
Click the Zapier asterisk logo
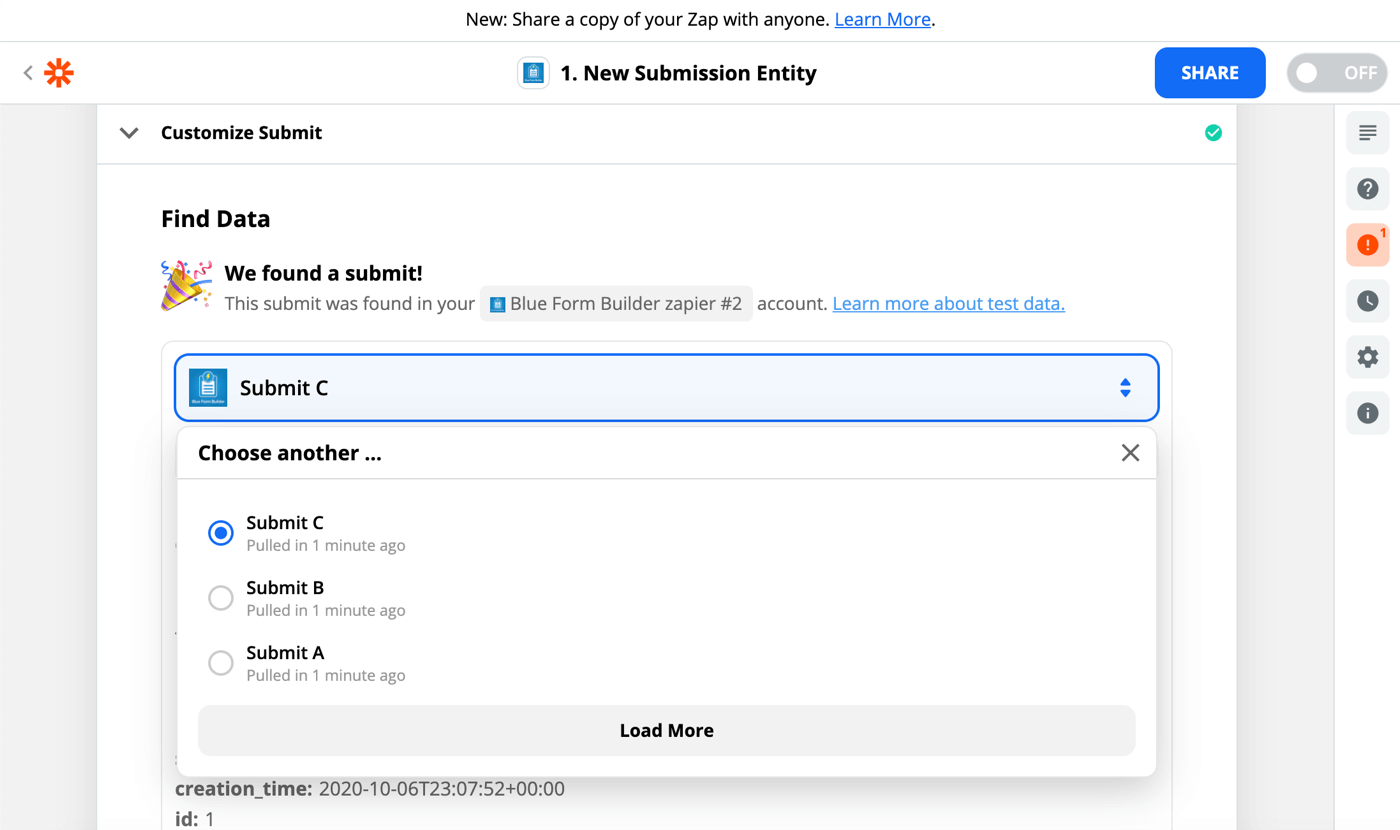(58, 72)
